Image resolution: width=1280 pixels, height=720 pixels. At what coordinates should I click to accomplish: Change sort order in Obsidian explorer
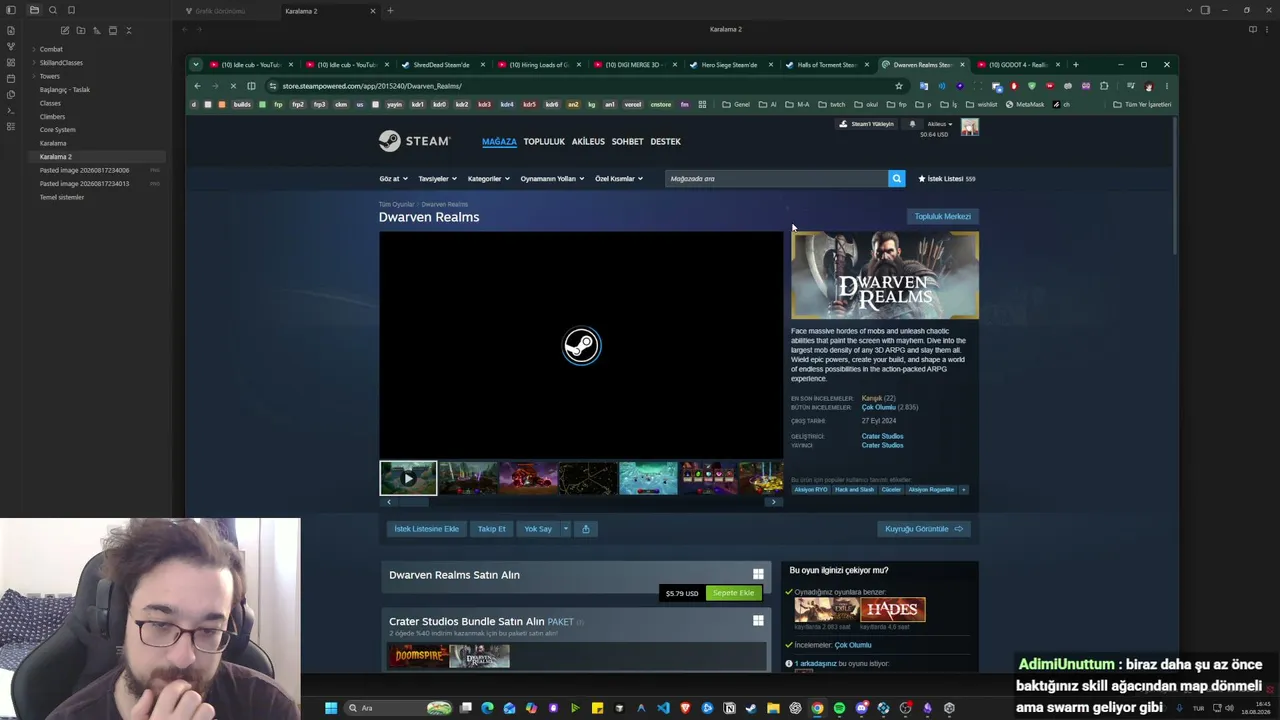tap(97, 30)
